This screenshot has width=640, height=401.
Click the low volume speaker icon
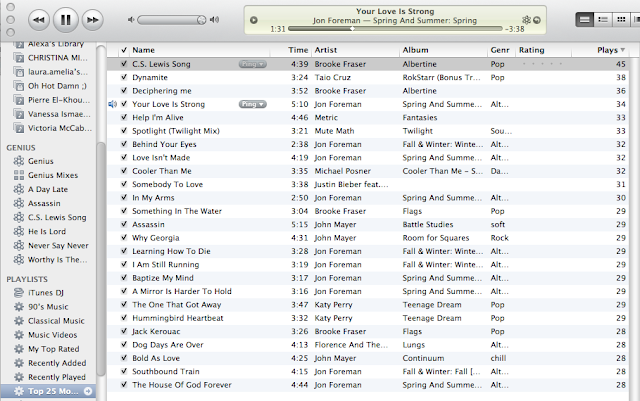coord(131,20)
